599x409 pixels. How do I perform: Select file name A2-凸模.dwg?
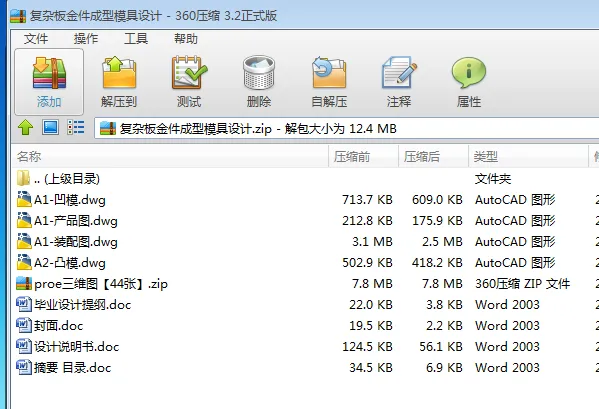70,263
